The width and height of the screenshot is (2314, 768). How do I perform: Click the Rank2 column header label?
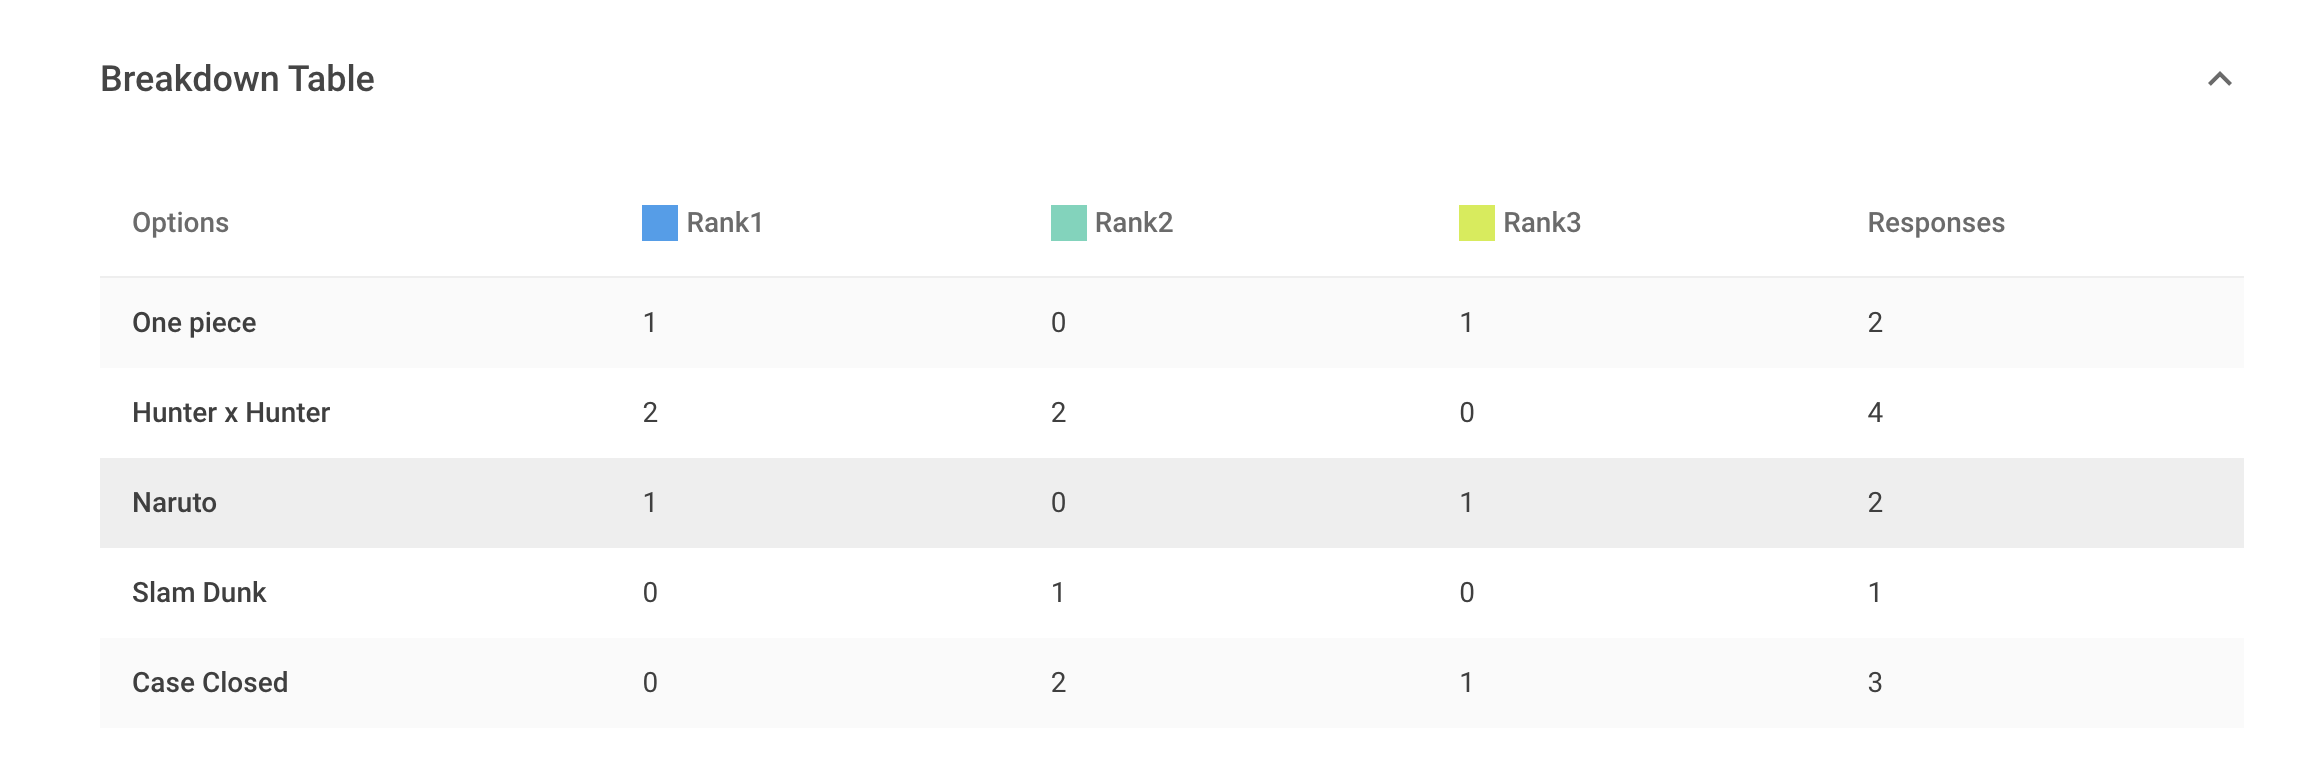(x=1134, y=222)
